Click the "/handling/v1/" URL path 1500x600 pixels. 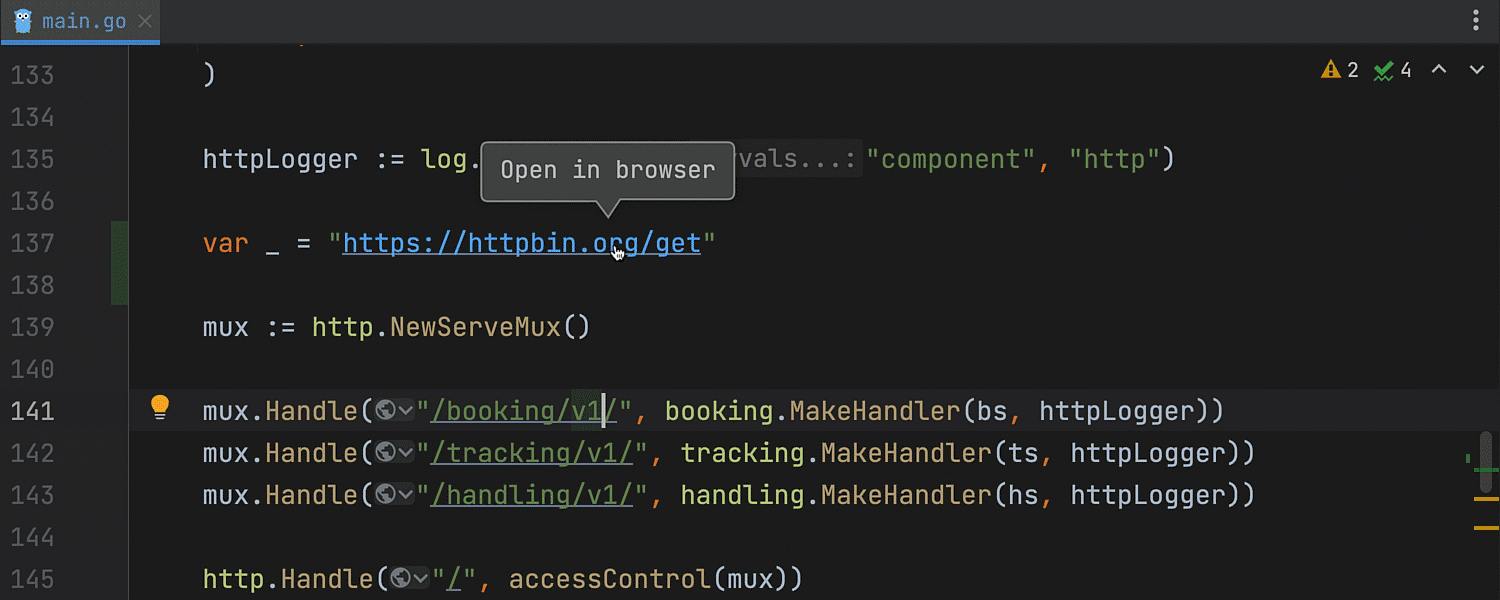click(531, 495)
